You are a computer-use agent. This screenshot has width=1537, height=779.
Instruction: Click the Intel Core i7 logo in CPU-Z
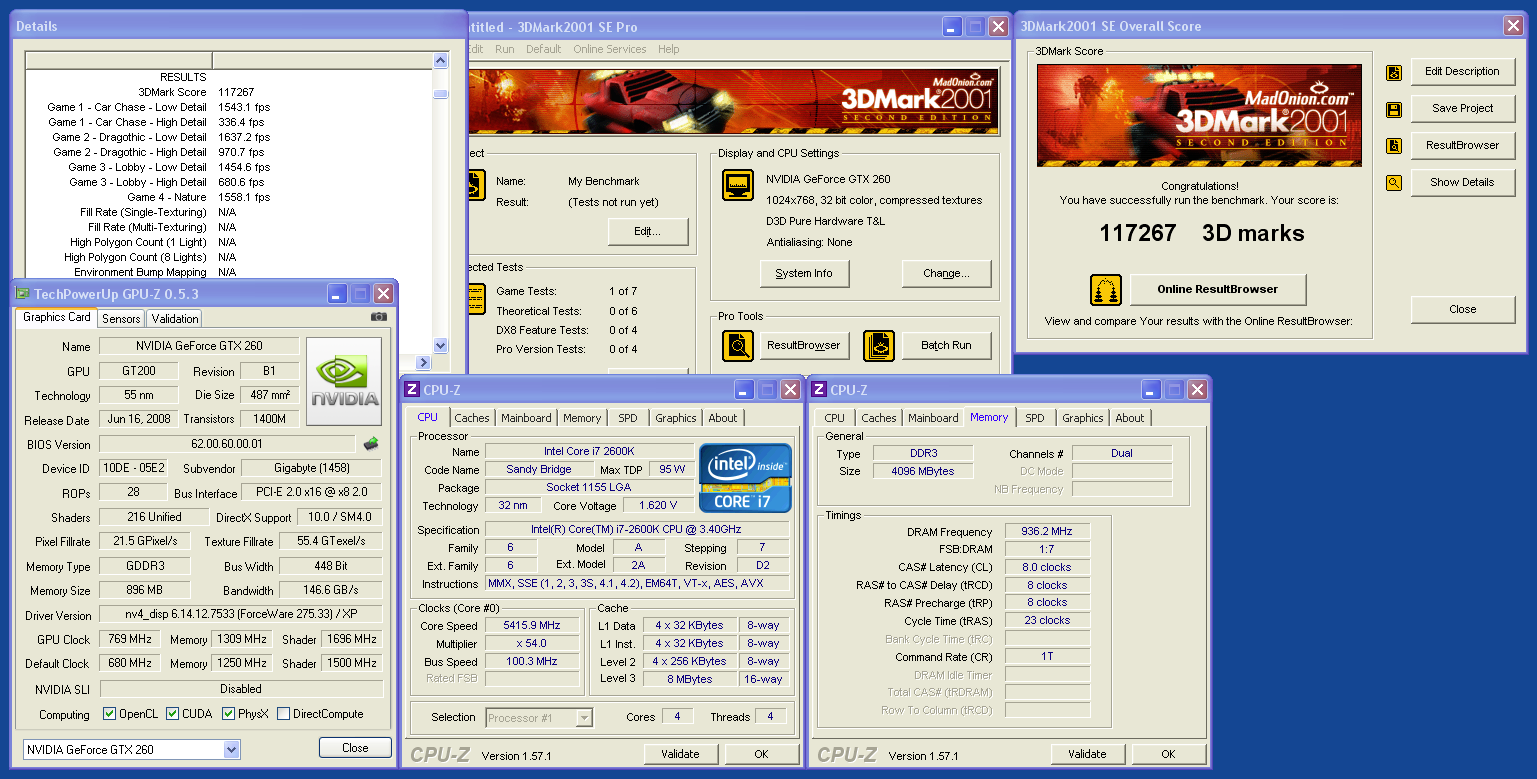click(746, 478)
